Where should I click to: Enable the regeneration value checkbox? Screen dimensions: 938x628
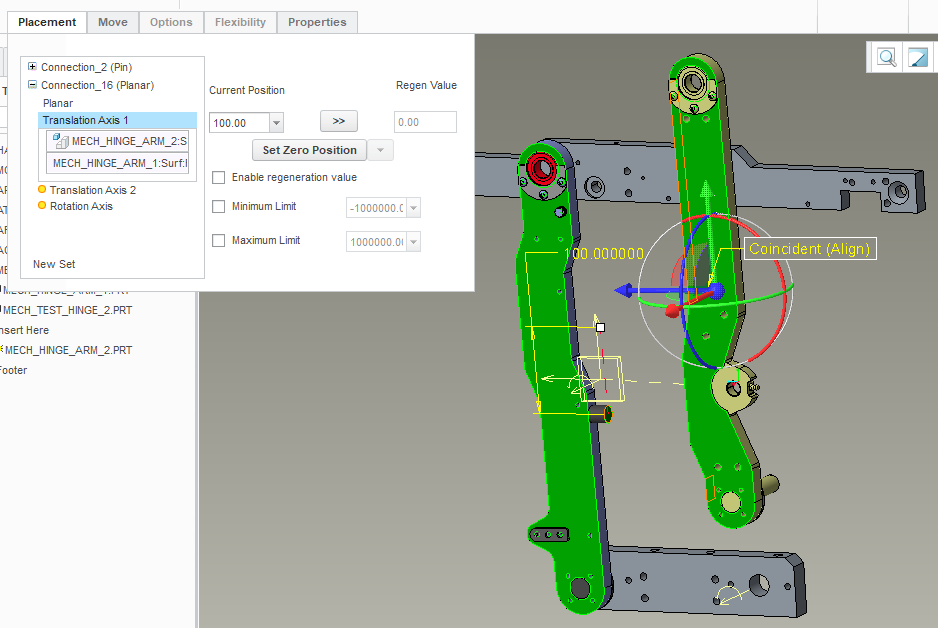219,178
